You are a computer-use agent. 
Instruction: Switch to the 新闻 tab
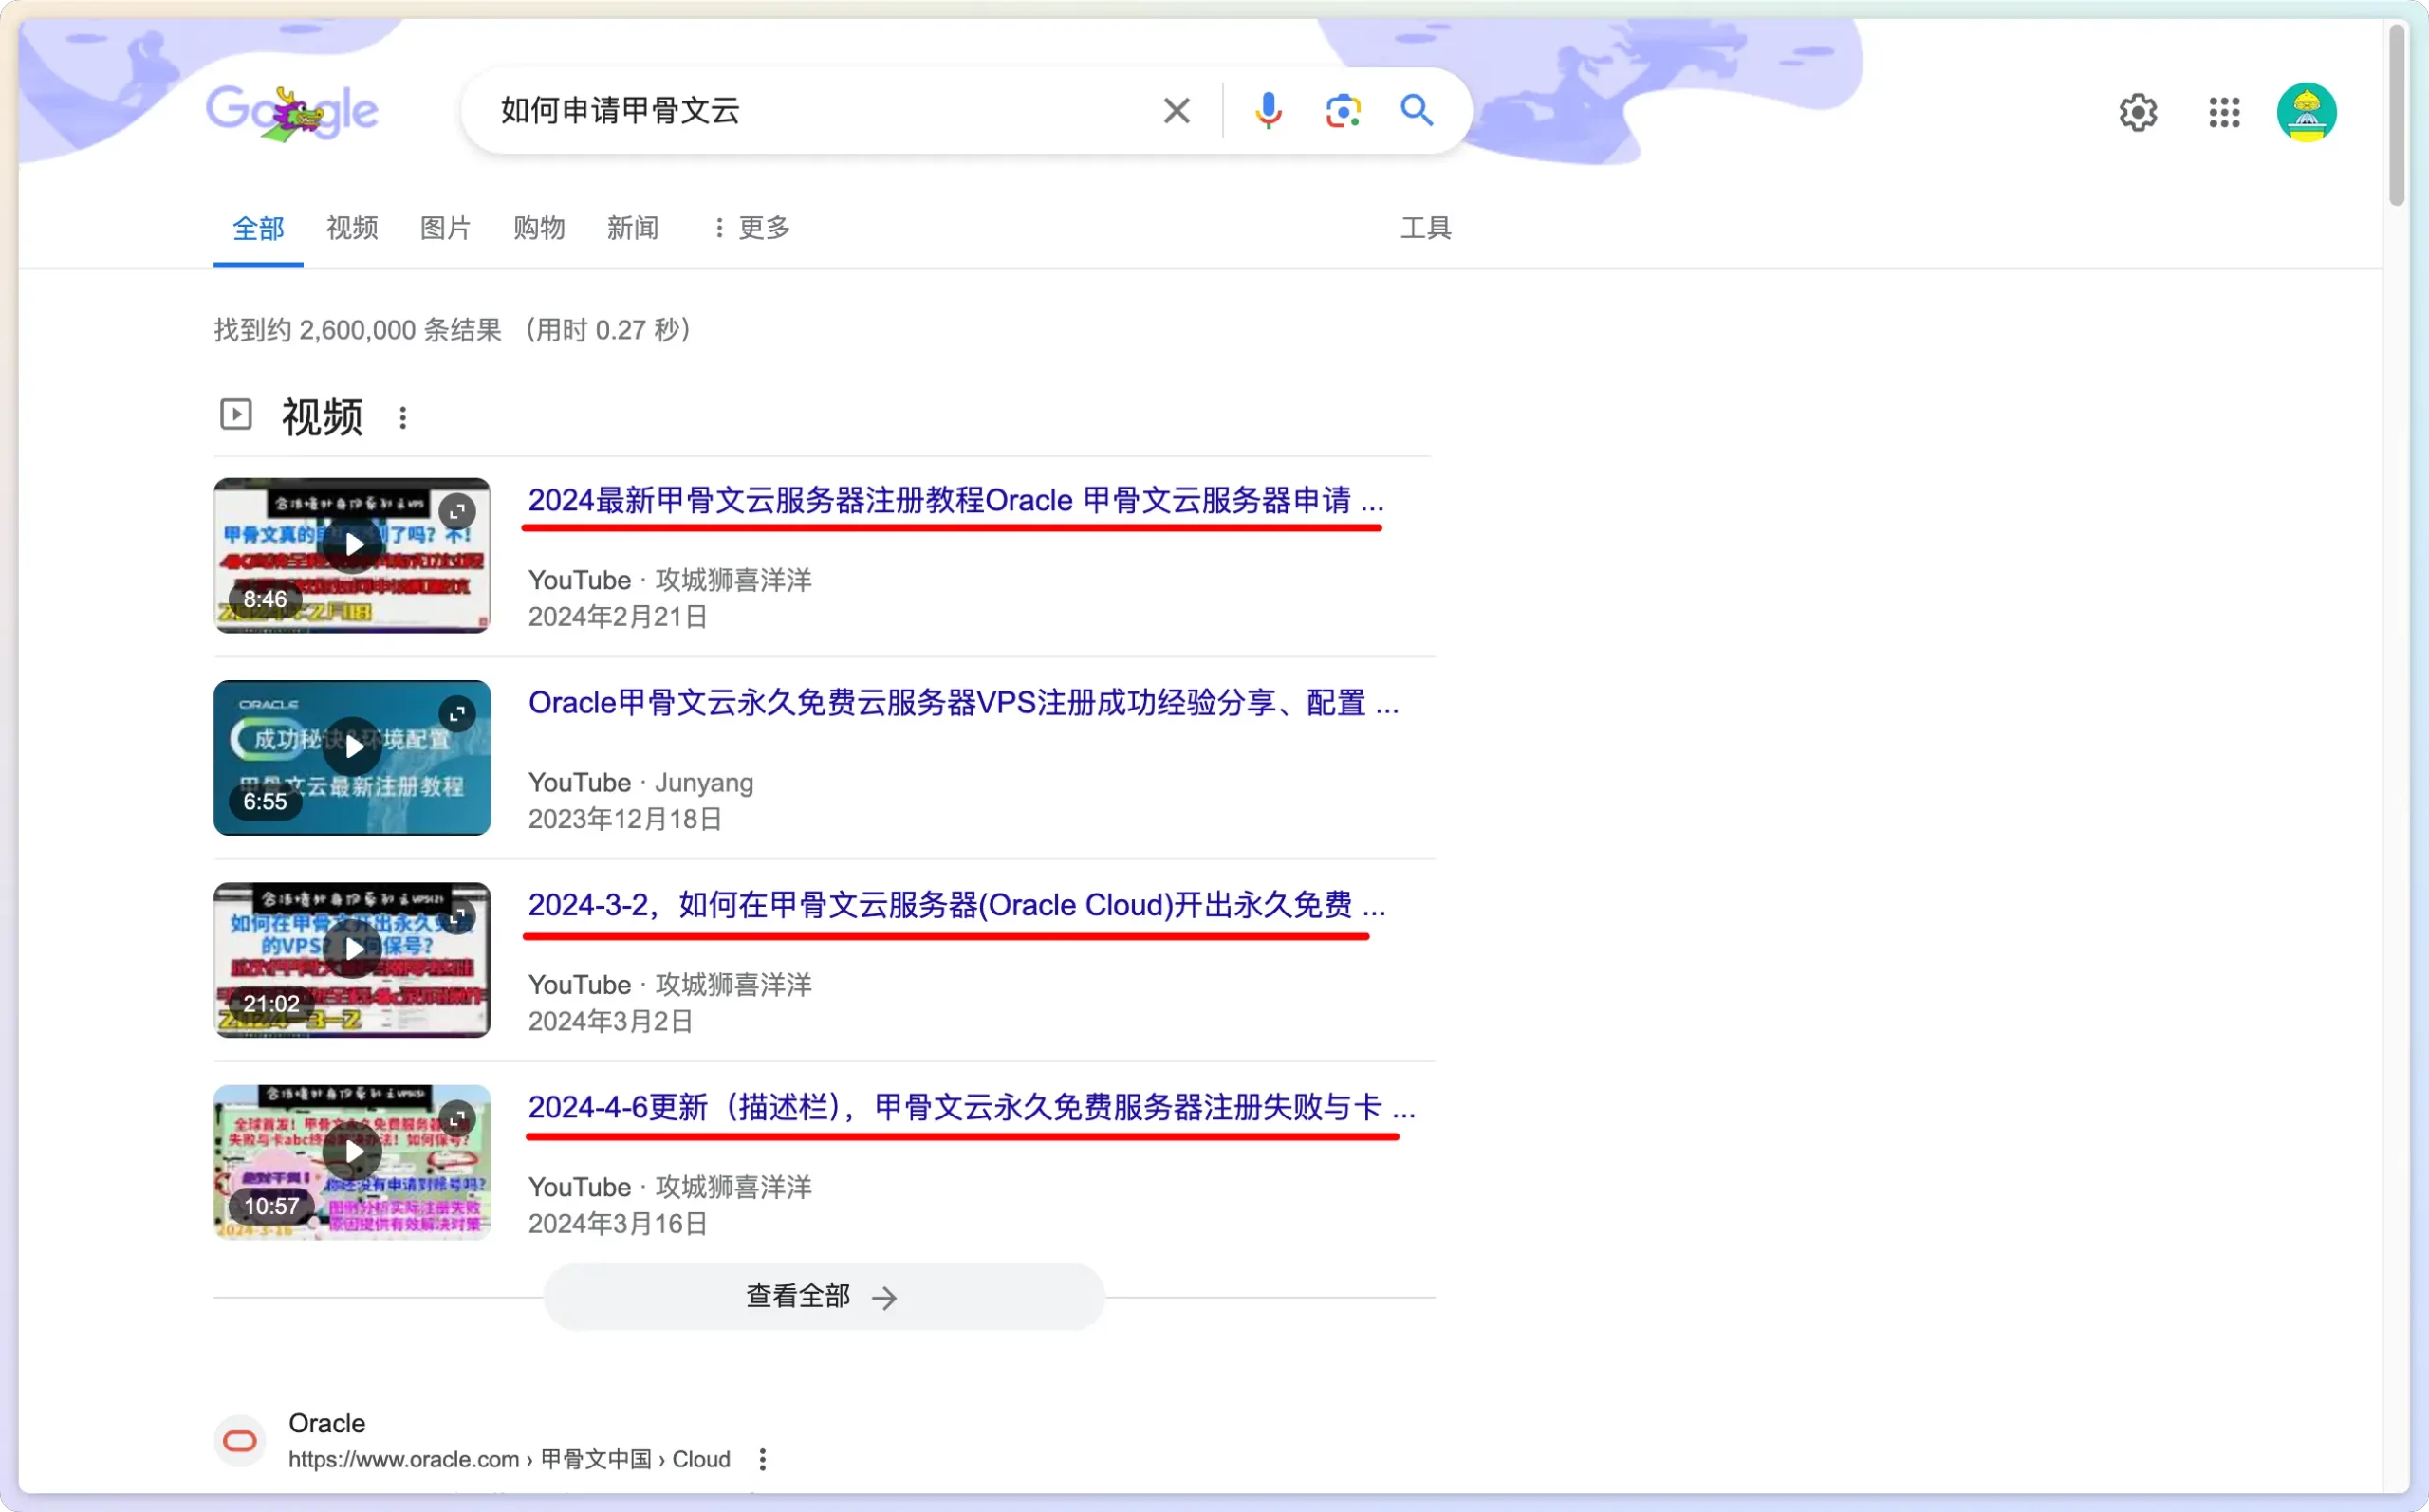(x=633, y=228)
